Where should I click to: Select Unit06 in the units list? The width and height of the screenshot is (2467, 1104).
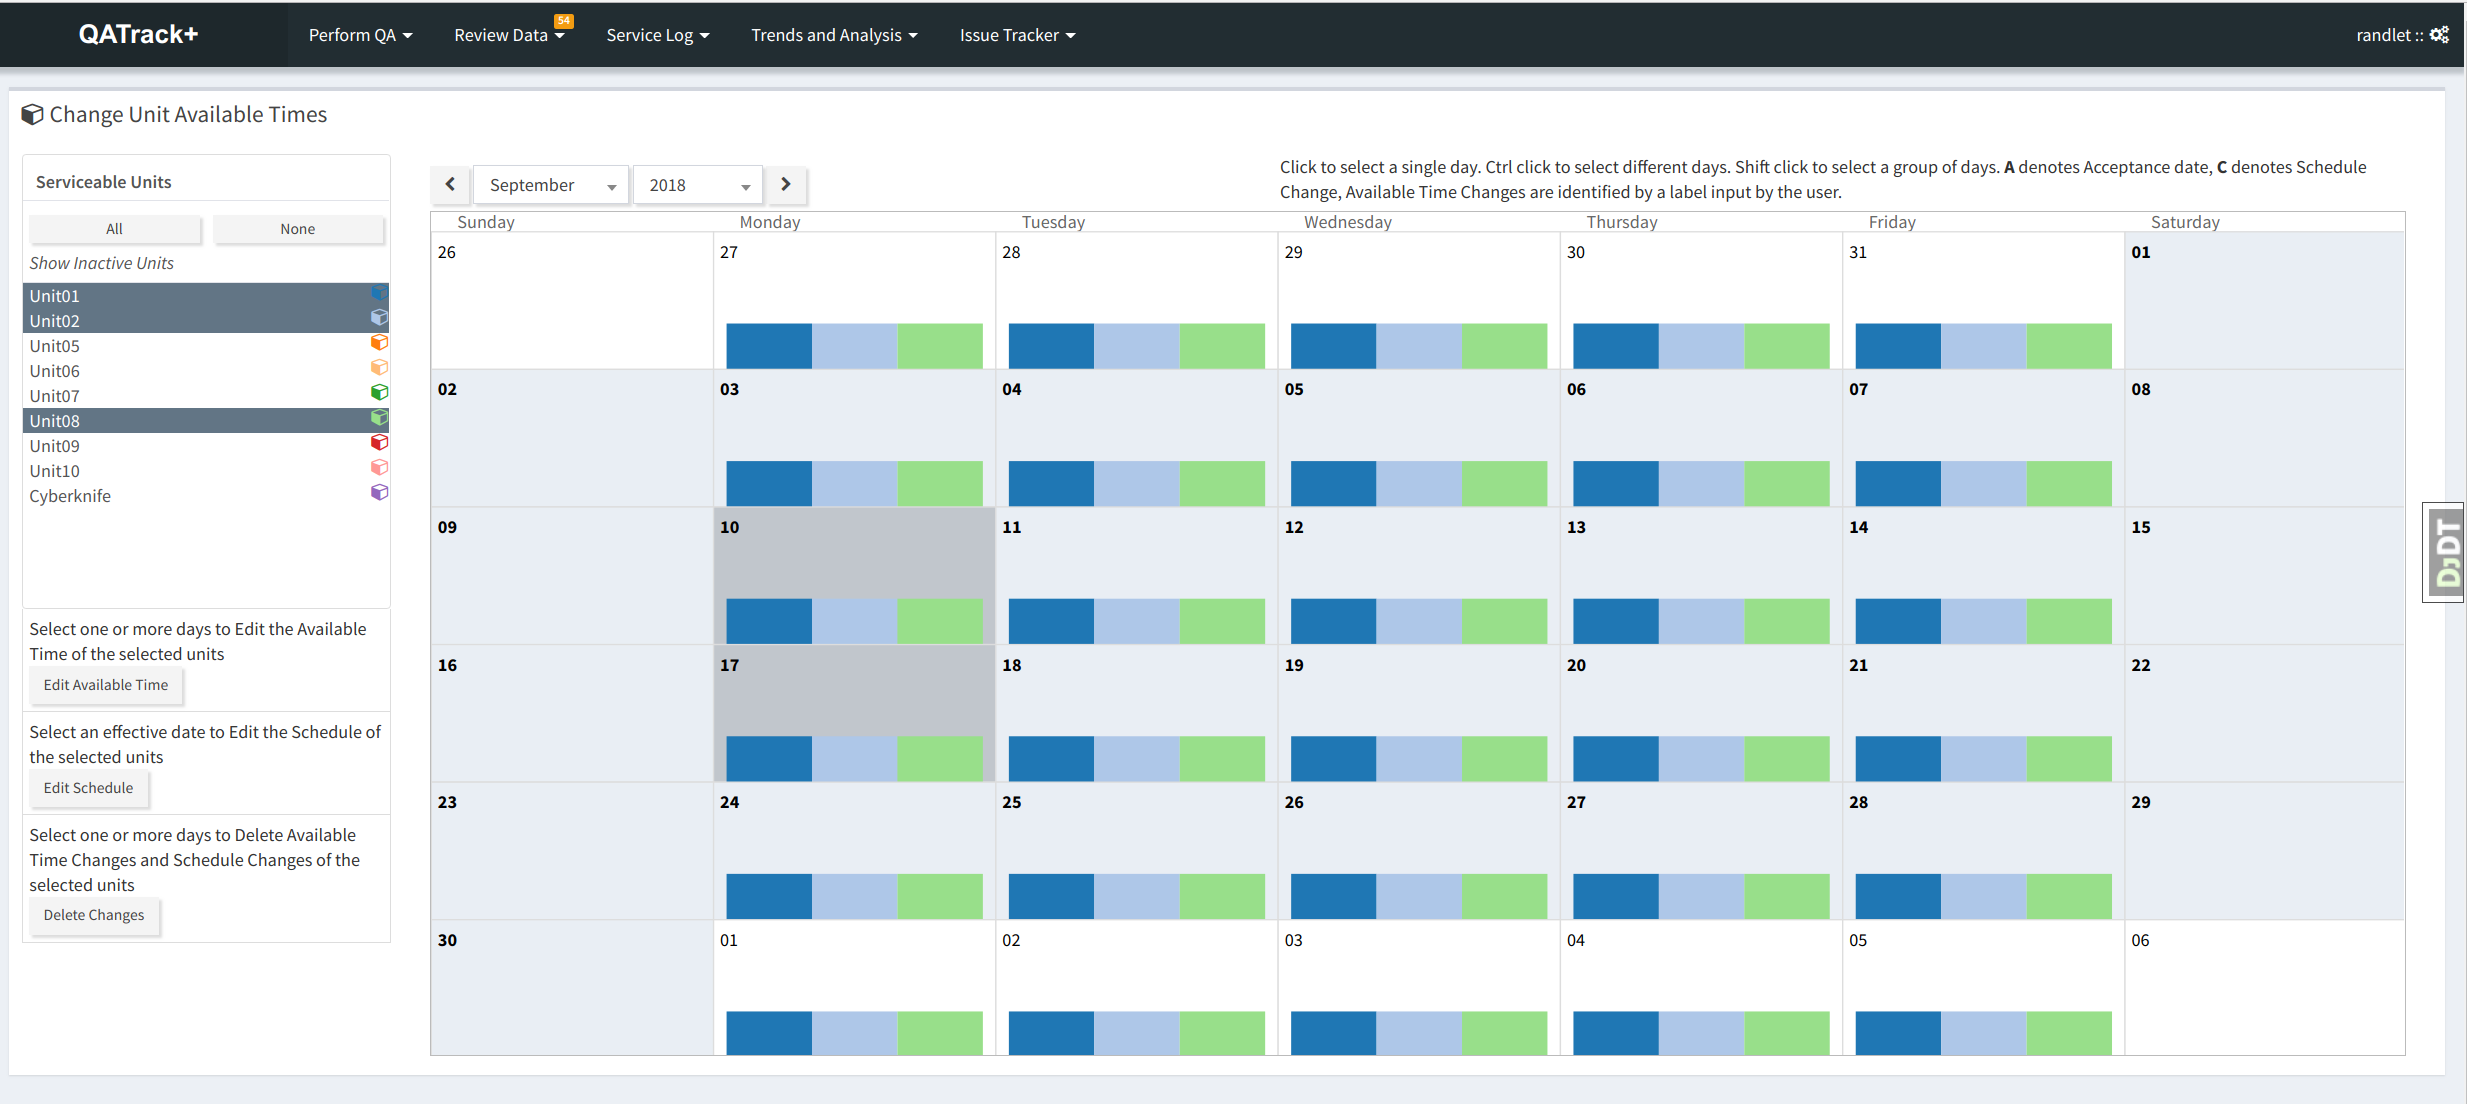pos(206,371)
